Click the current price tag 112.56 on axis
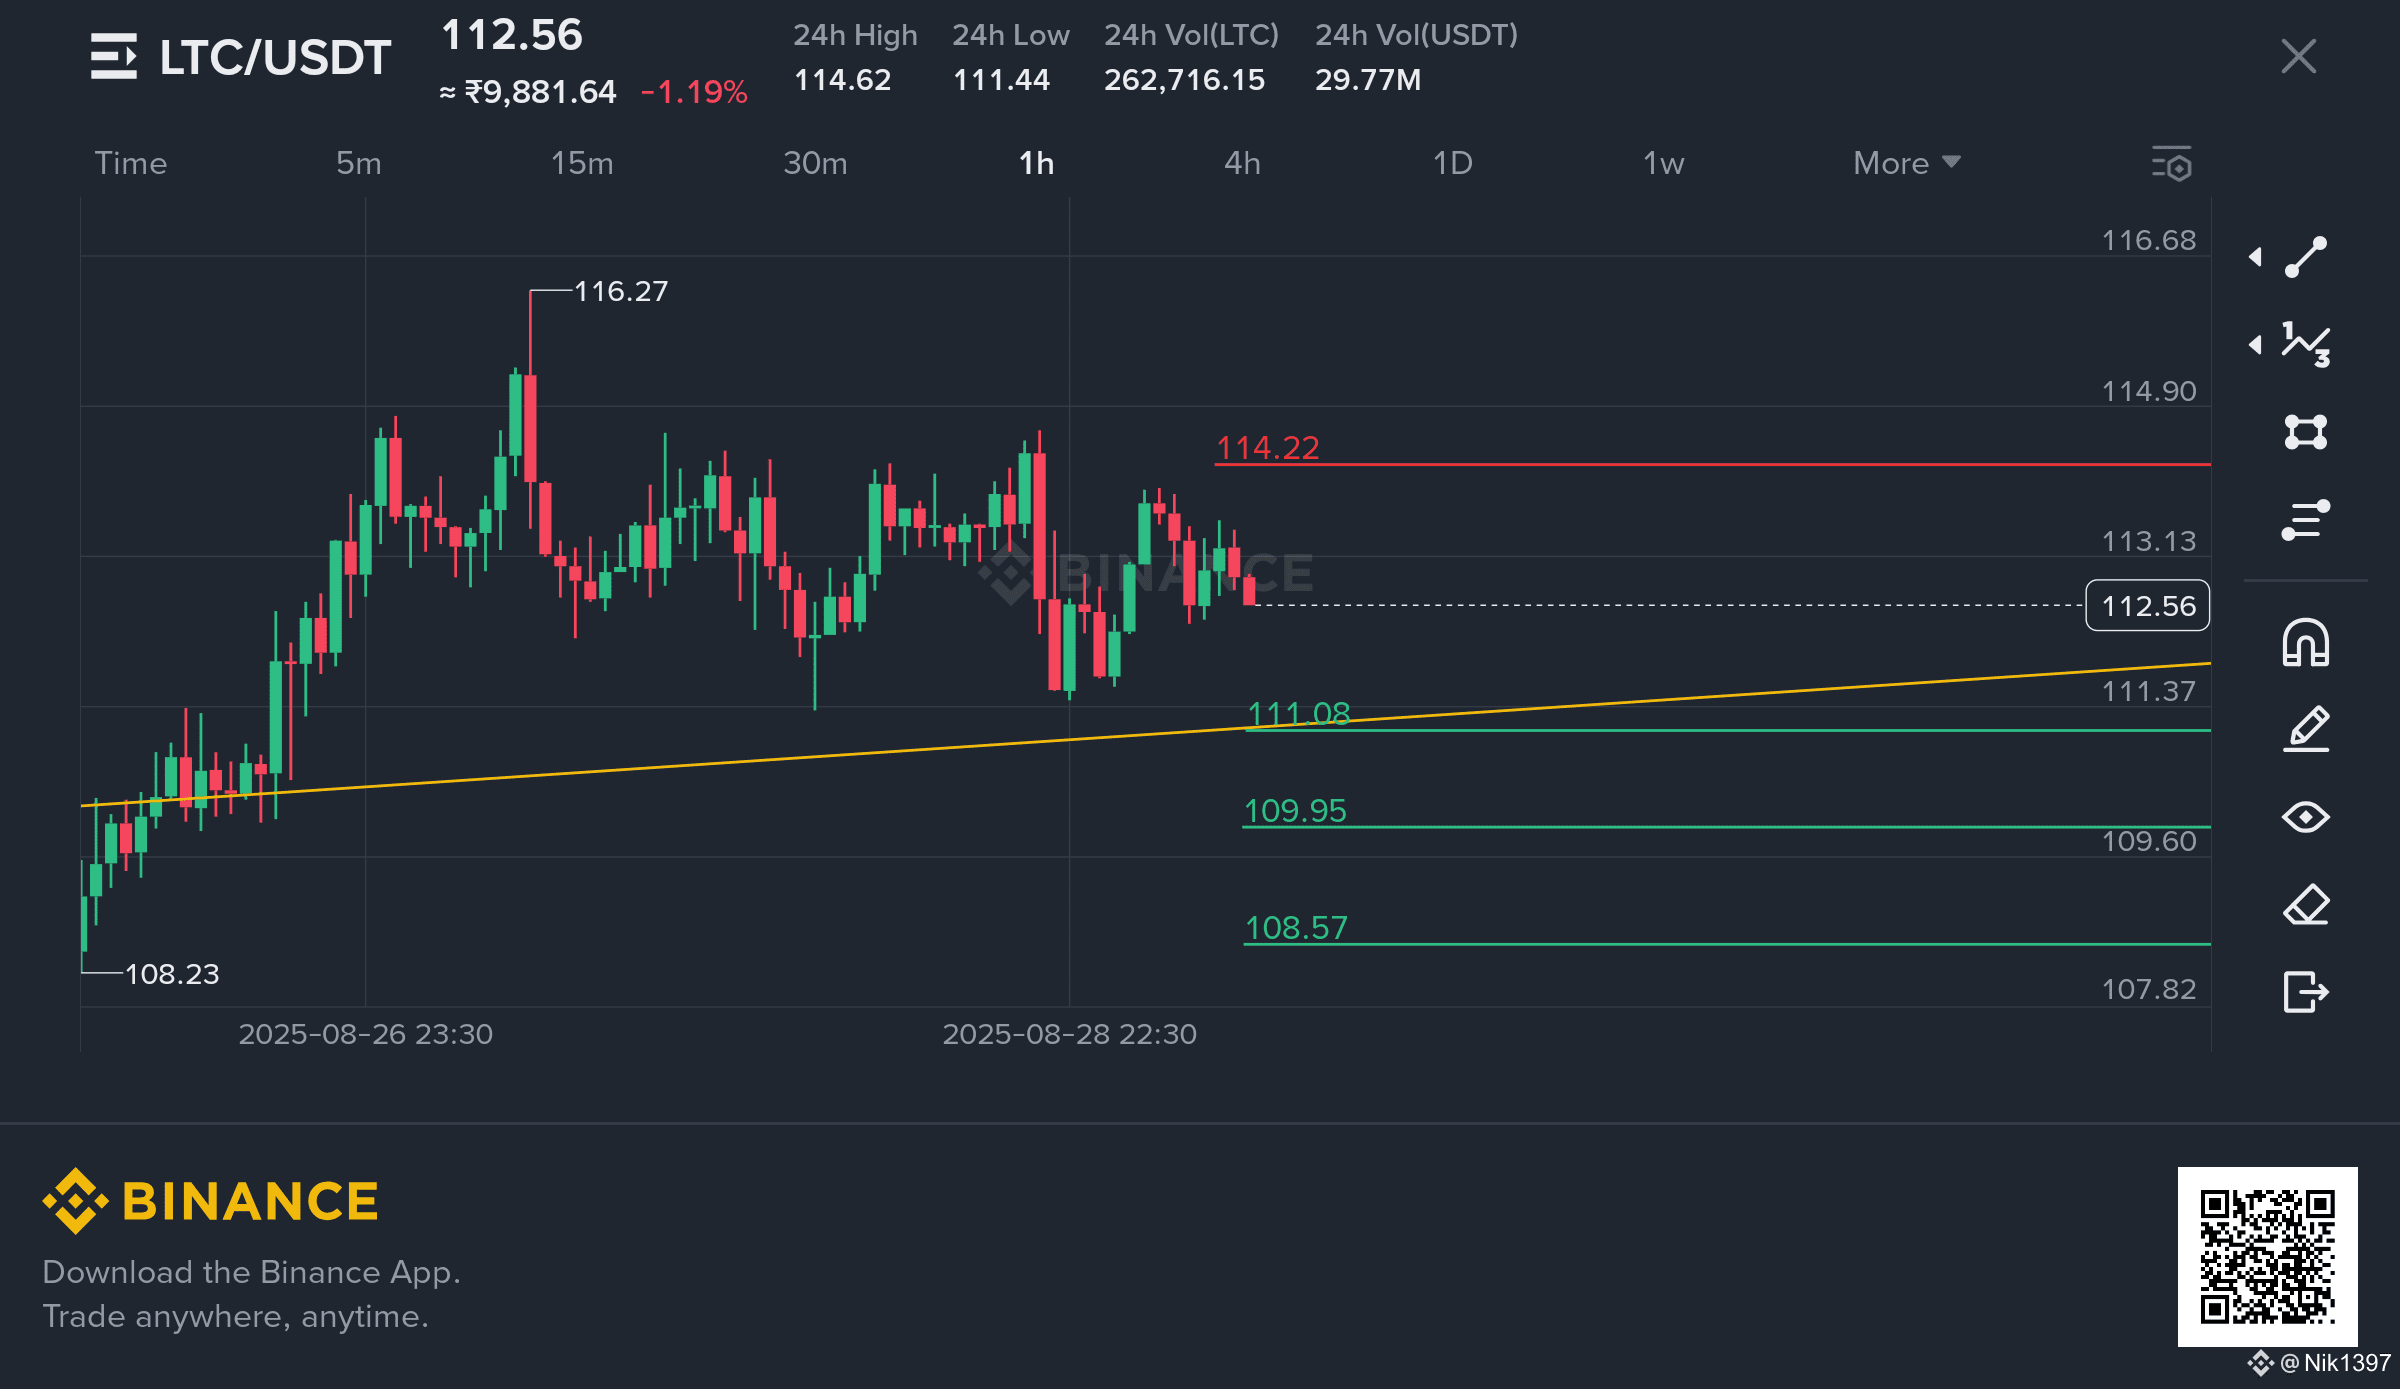The width and height of the screenshot is (2400, 1389). pyautogui.click(x=2148, y=606)
